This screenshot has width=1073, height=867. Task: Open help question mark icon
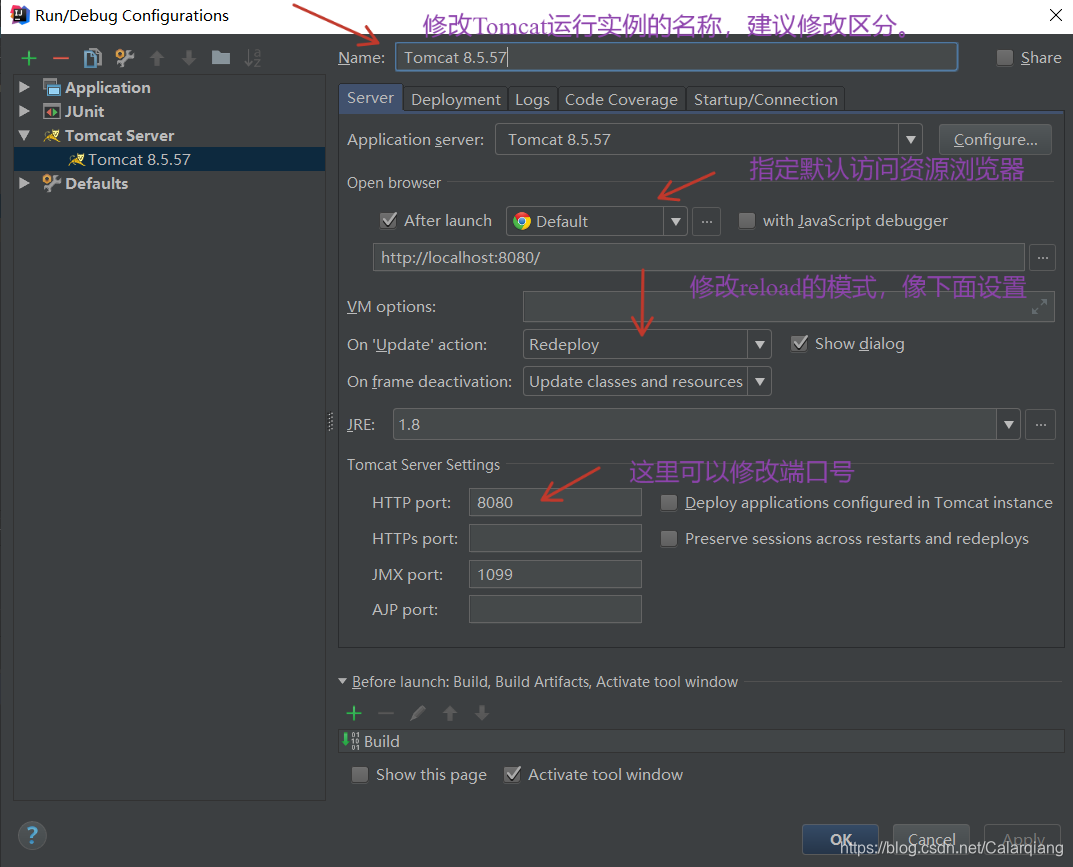pyautogui.click(x=31, y=836)
